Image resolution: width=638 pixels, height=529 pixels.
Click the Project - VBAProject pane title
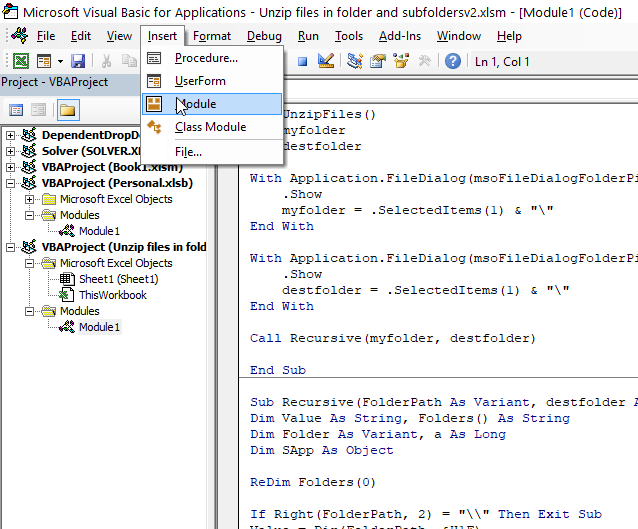[x=55, y=82]
